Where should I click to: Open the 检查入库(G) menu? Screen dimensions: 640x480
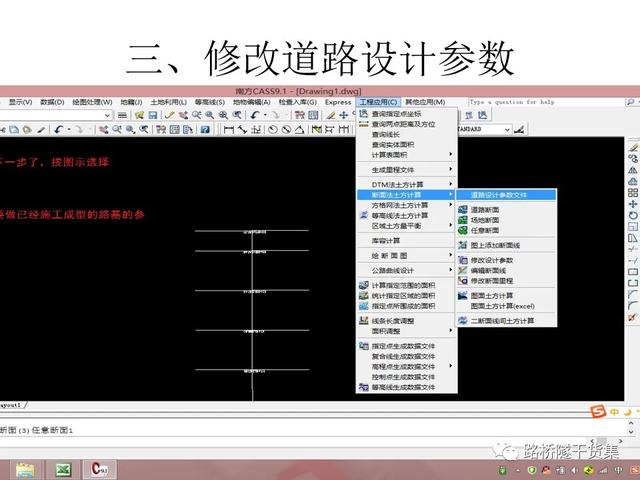(x=298, y=102)
